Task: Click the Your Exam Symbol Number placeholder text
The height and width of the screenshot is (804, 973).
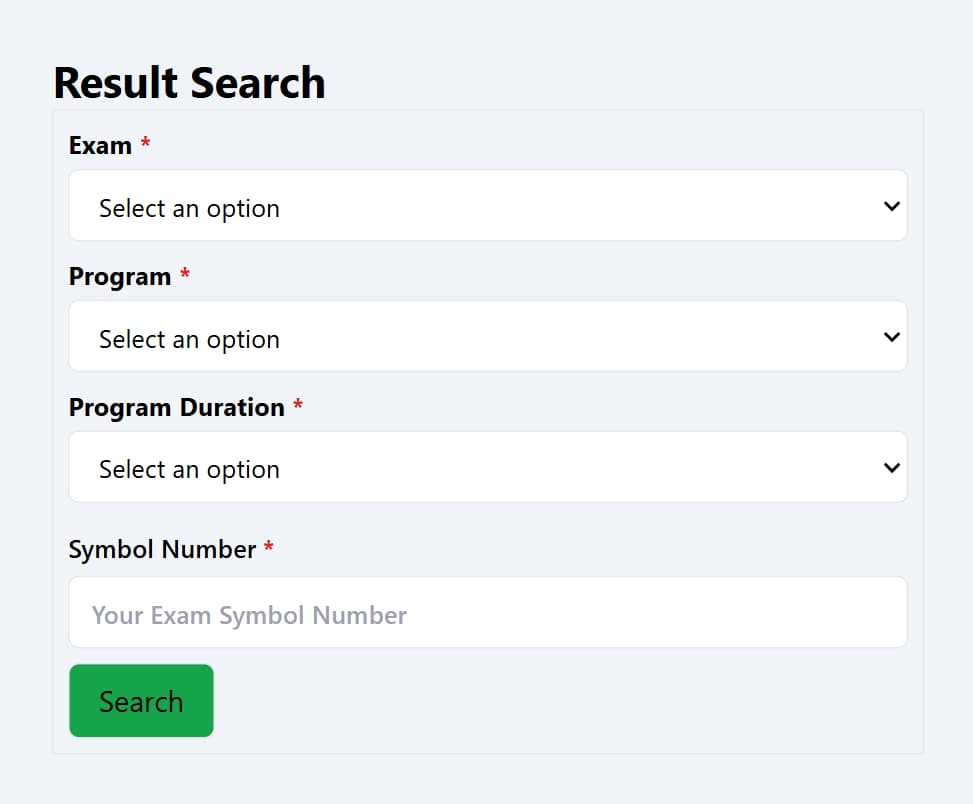Action: pos(247,614)
